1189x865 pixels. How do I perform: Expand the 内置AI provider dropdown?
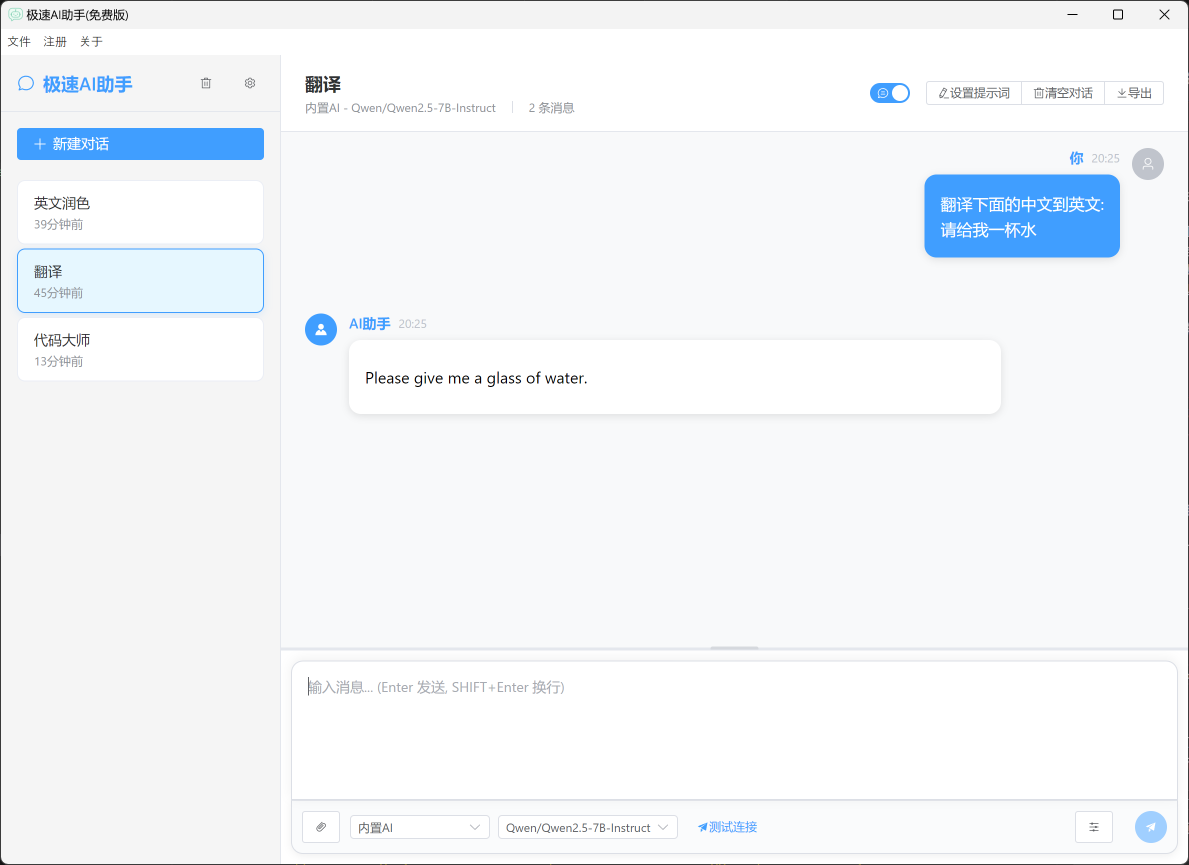[x=419, y=827]
